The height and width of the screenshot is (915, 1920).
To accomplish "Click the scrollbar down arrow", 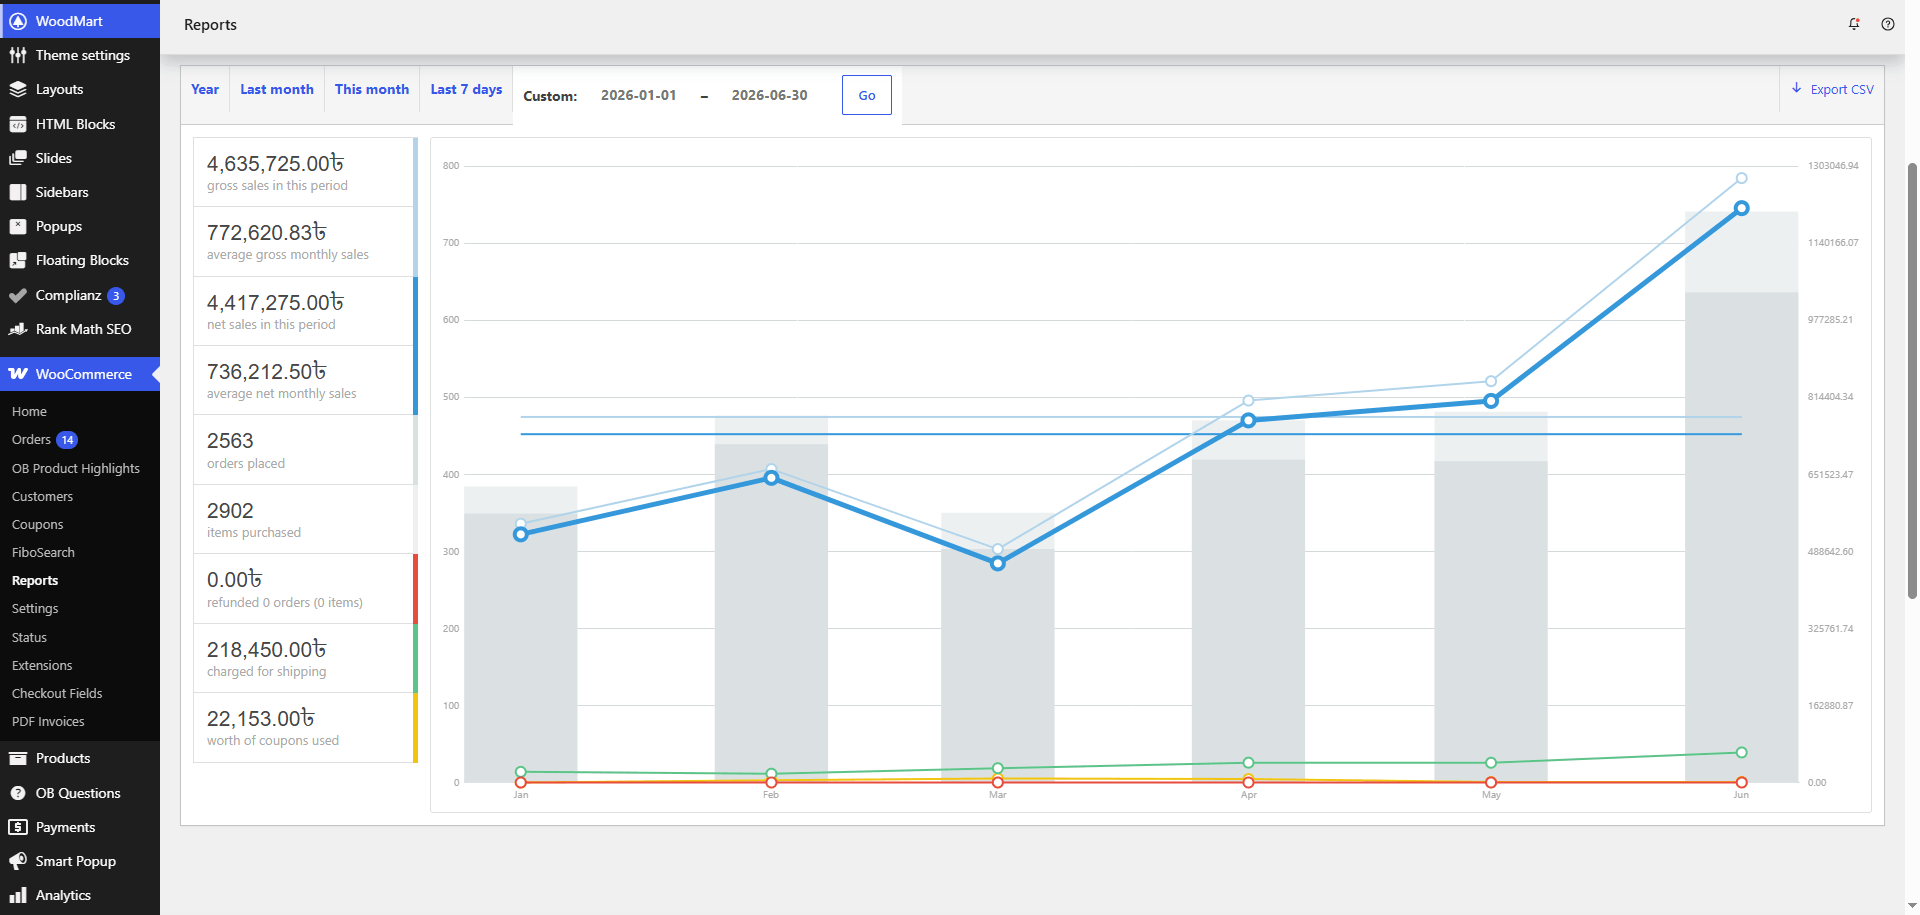I will [1912, 907].
